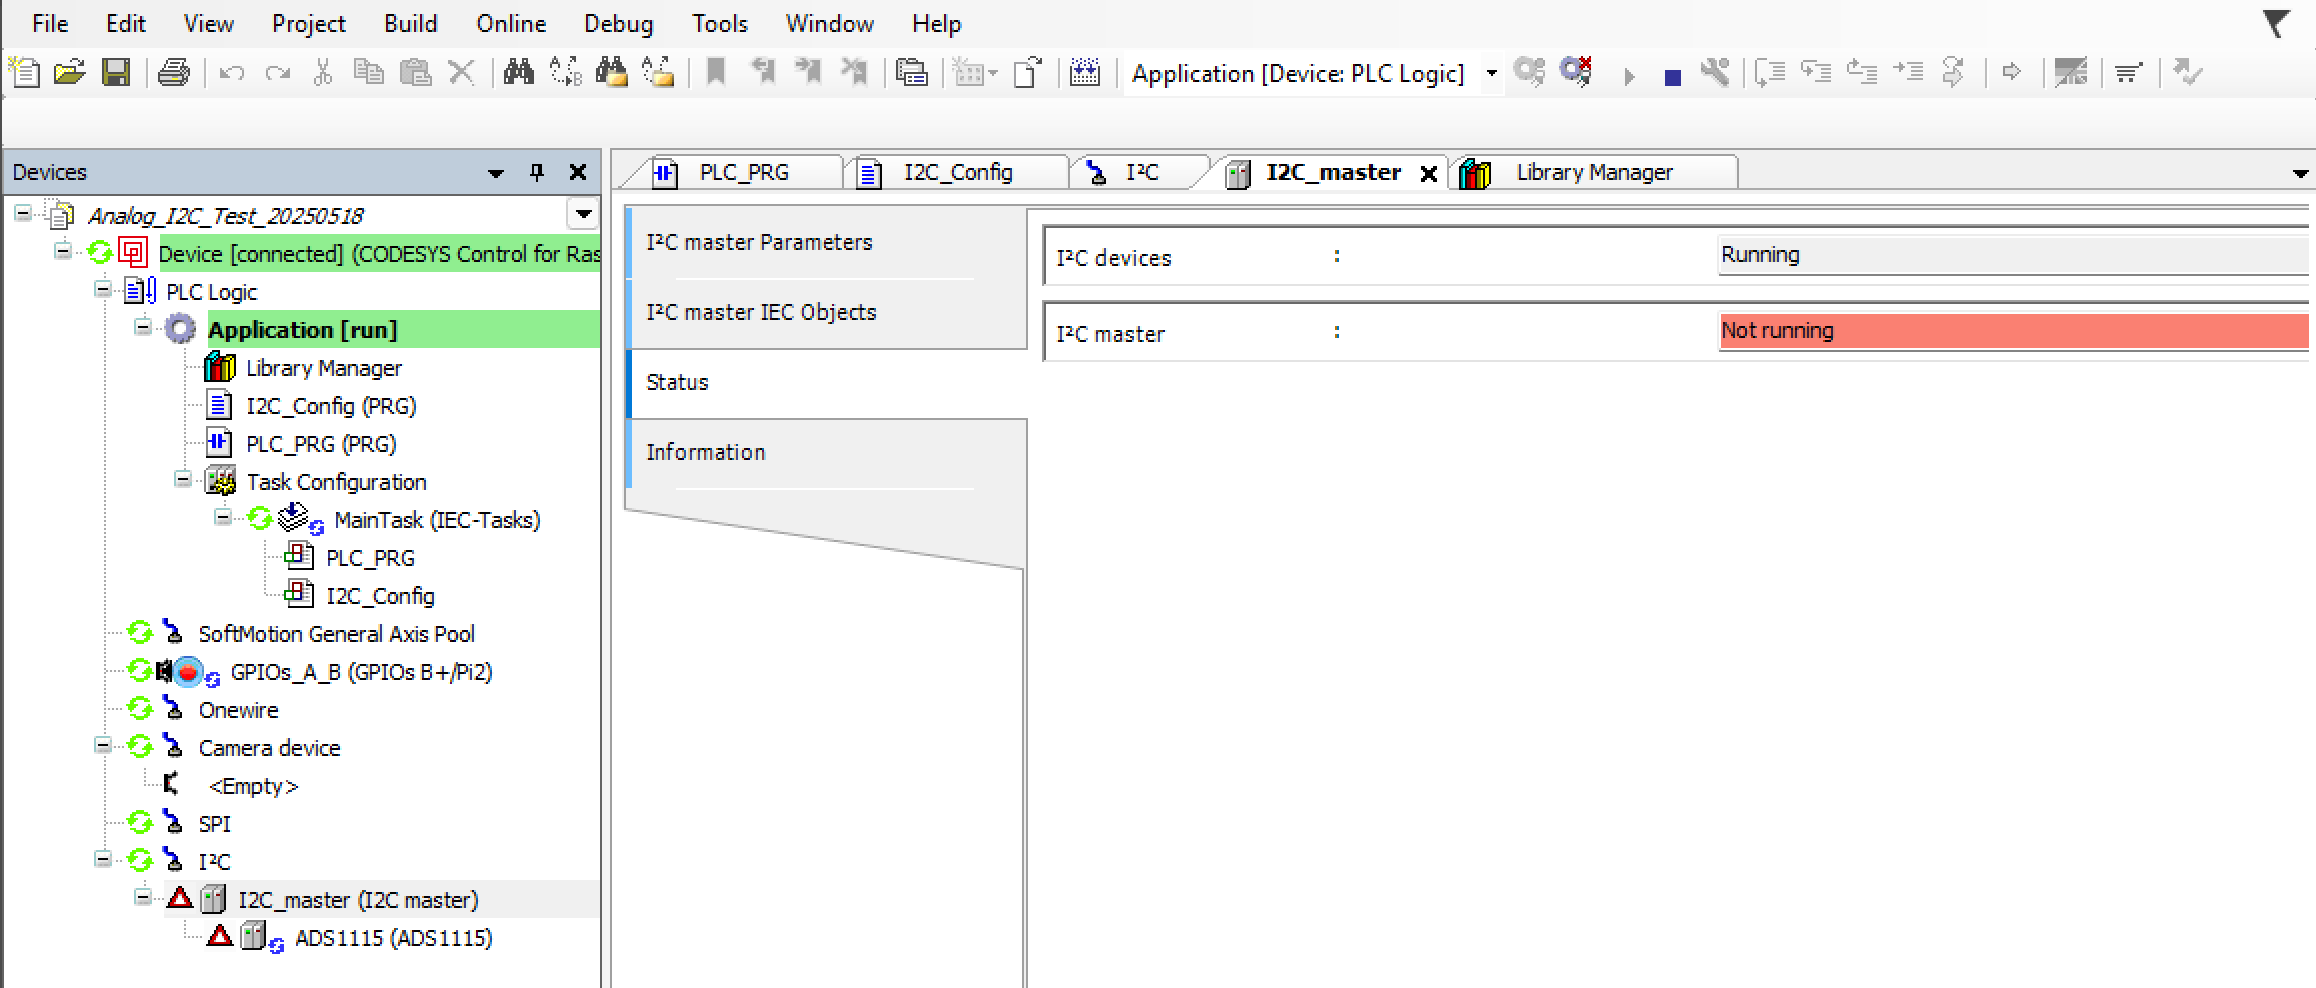Click the Step Over icon
This screenshot has height=988, width=2316.
[1770, 73]
